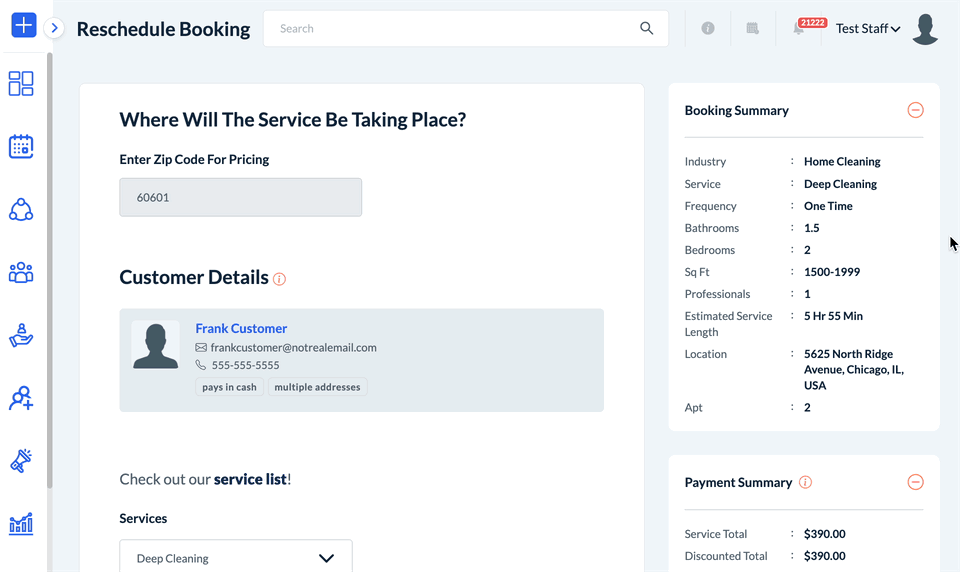The image size is (960, 572).
Task: Click the zip code input field
Action: pyautogui.click(x=241, y=197)
